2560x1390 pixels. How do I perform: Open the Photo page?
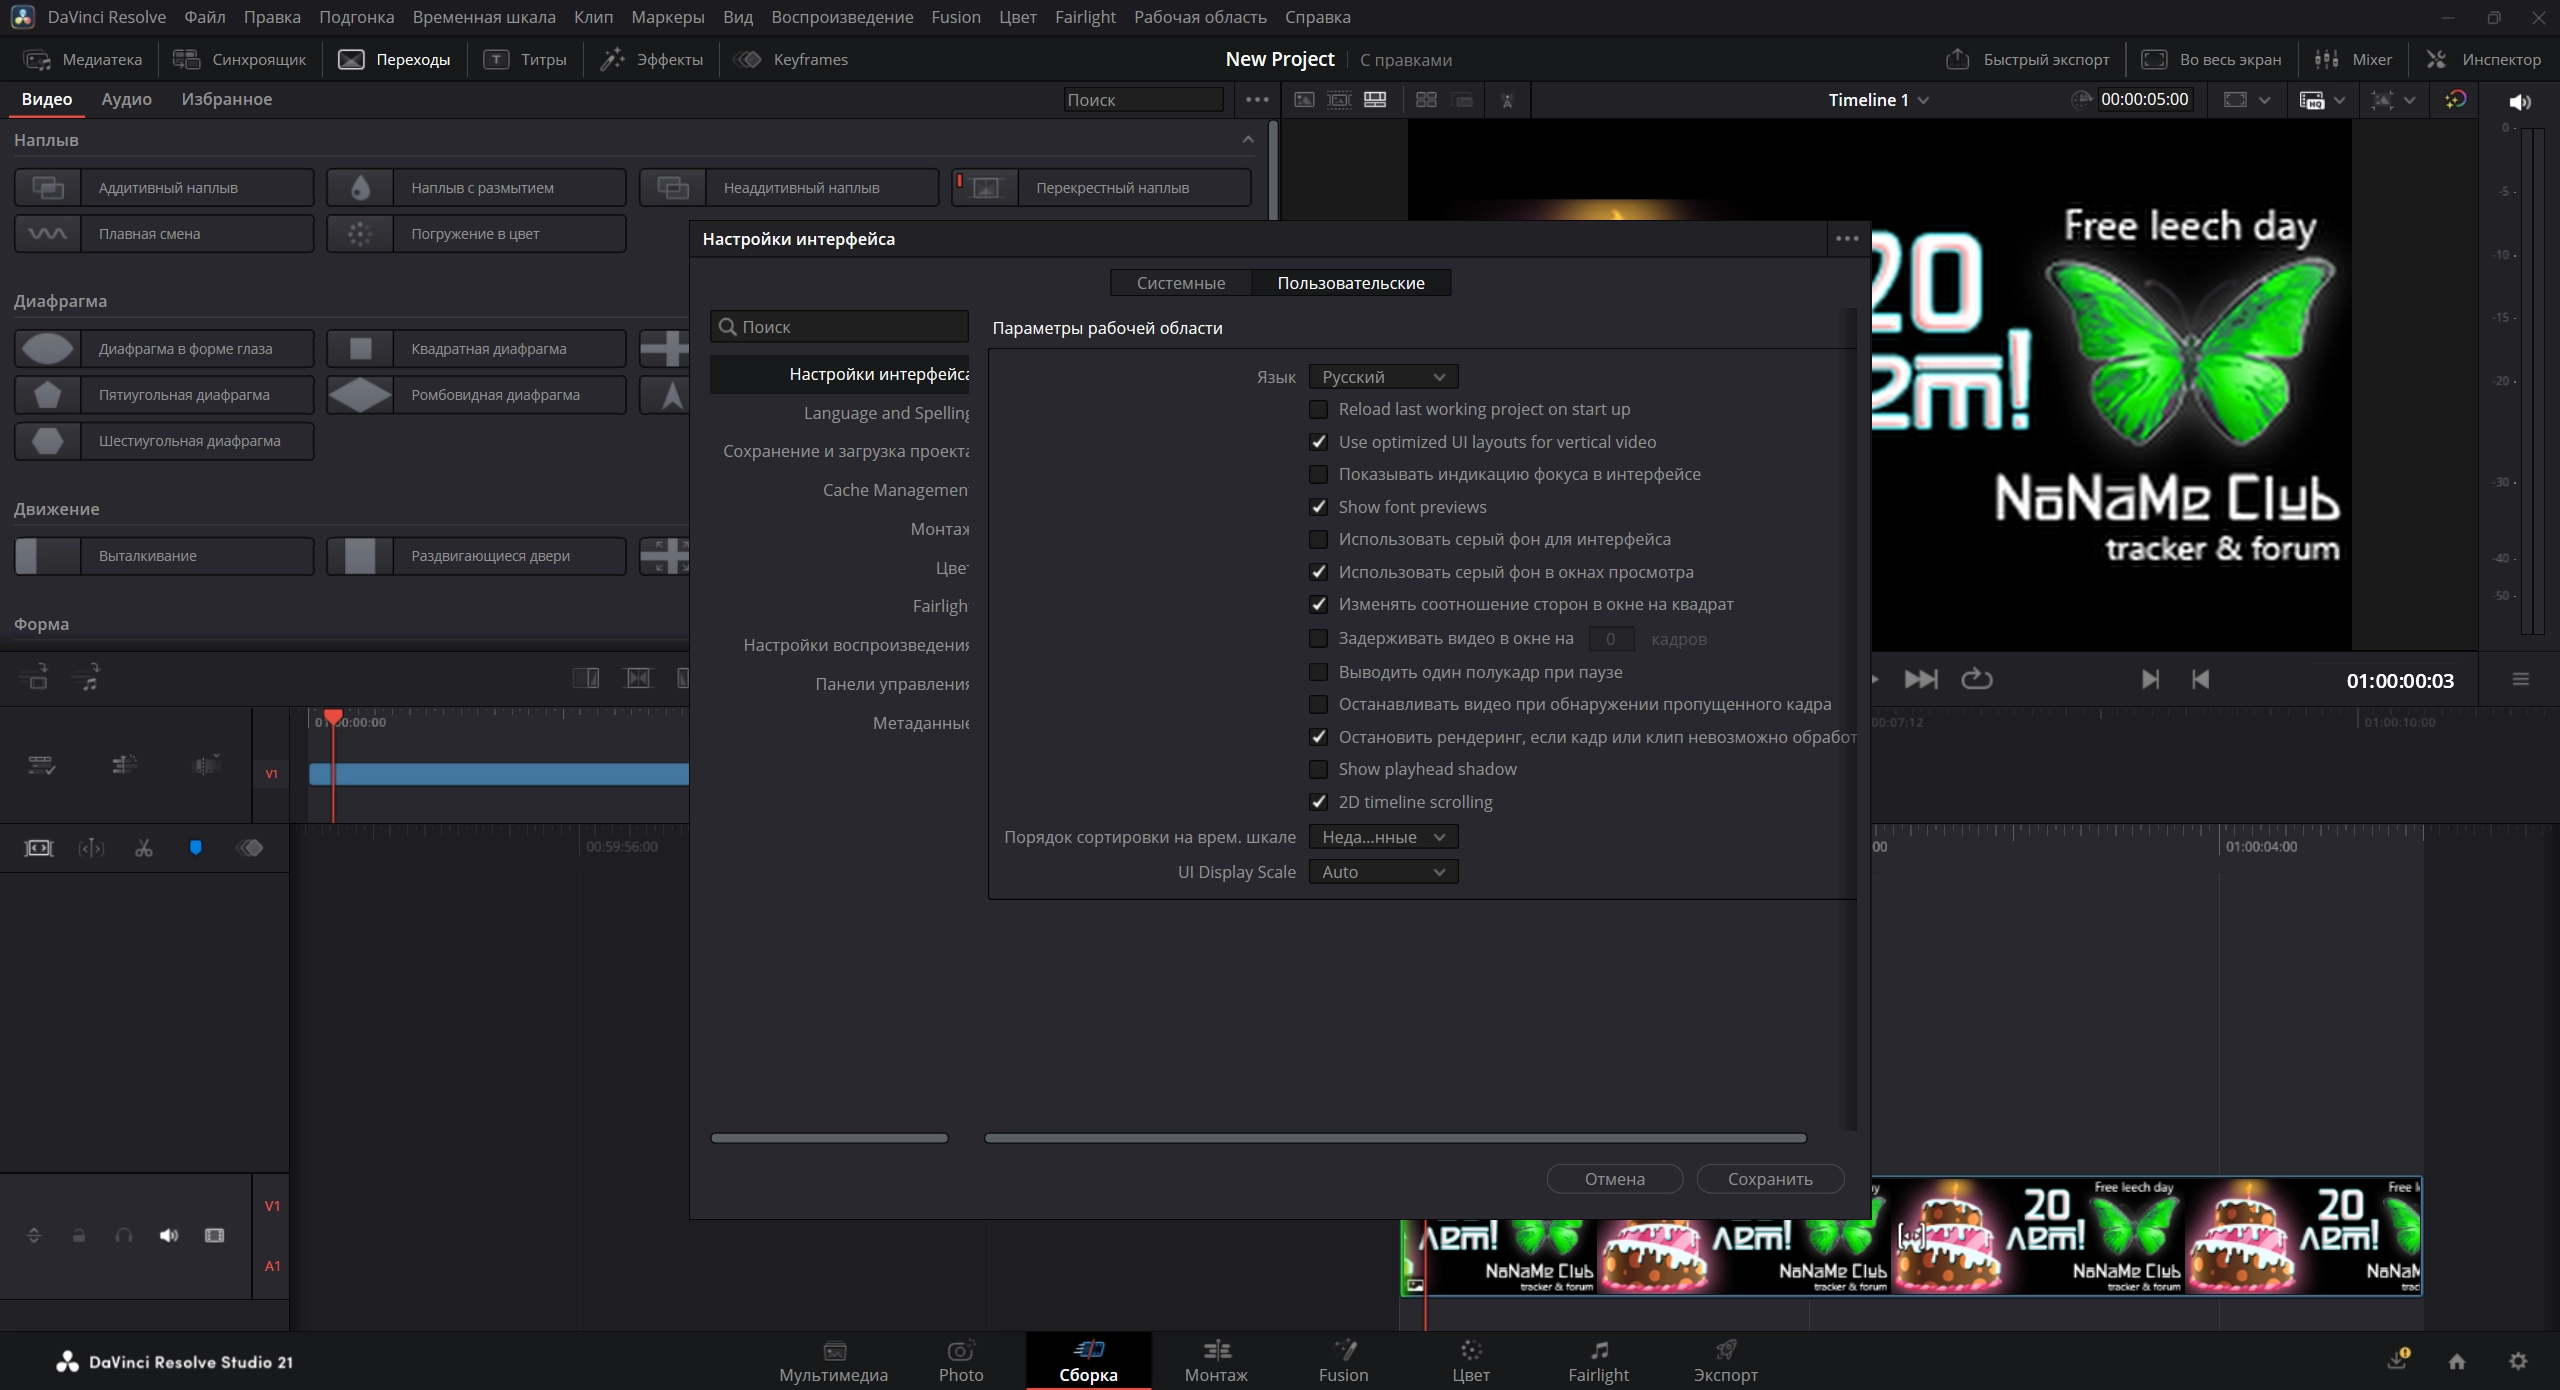(961, 1362)
